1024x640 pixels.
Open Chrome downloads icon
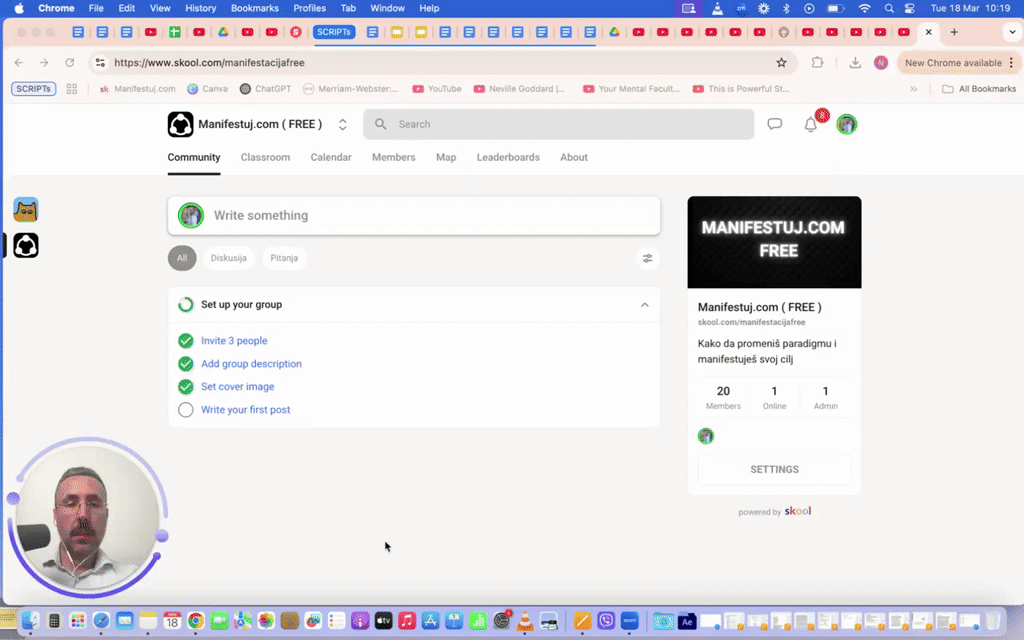pyautogui.click(x=855, y=63)
